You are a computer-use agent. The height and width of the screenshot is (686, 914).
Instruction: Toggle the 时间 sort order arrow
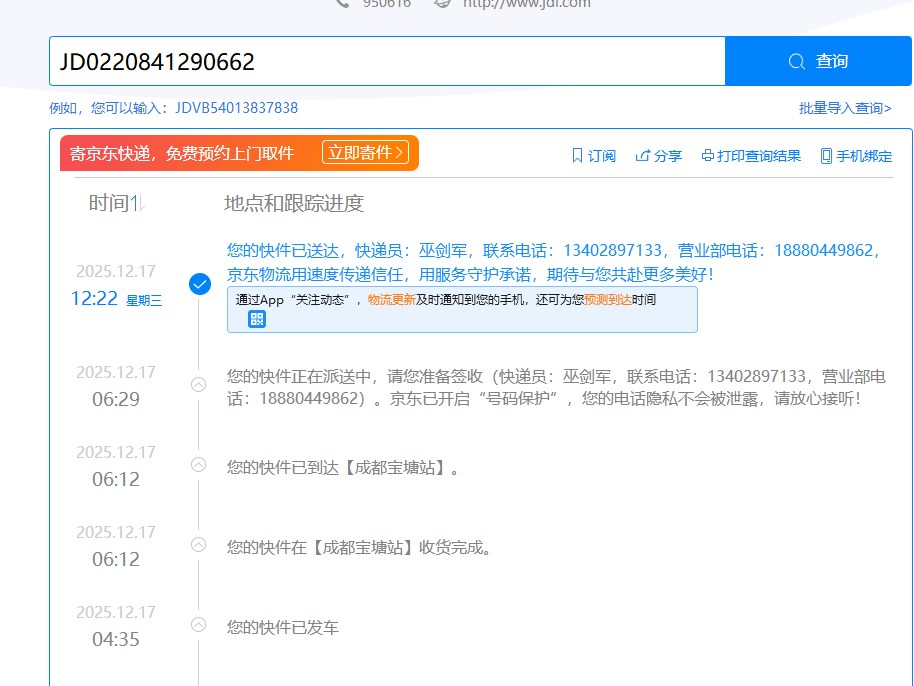pyautogui.click(x=141, y=204)
